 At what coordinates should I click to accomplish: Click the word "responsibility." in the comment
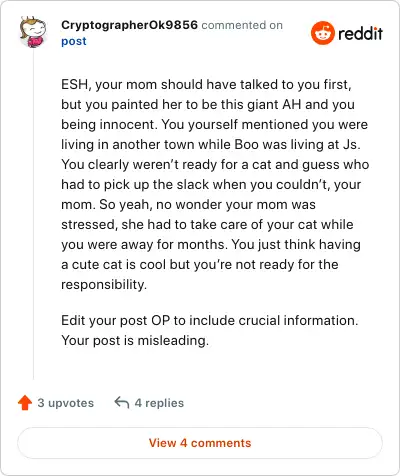[x=104, y=285]
